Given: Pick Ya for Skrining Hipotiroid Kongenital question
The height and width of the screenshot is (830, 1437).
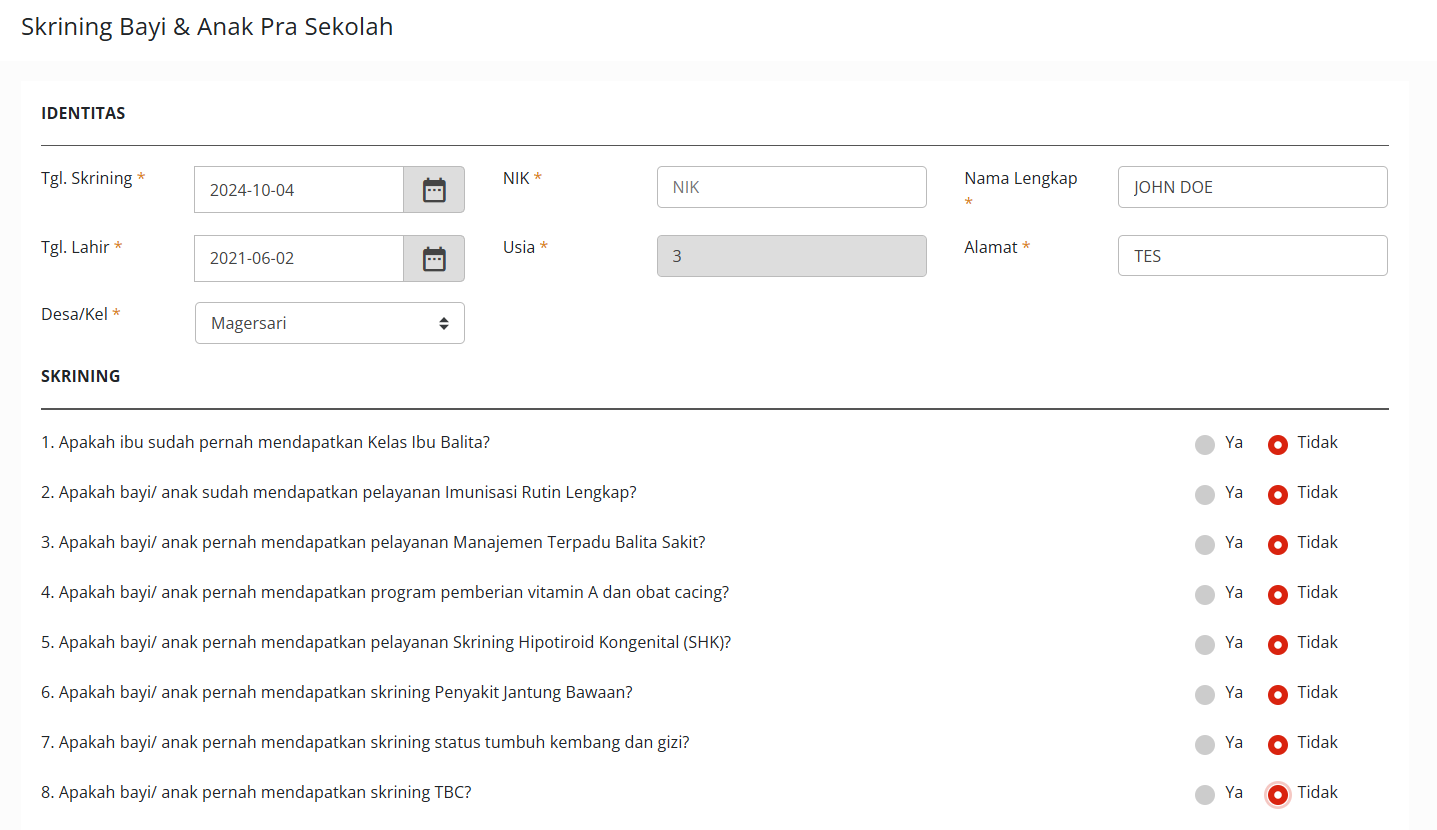Looking at the screenshot, I should click(1205, 644).
